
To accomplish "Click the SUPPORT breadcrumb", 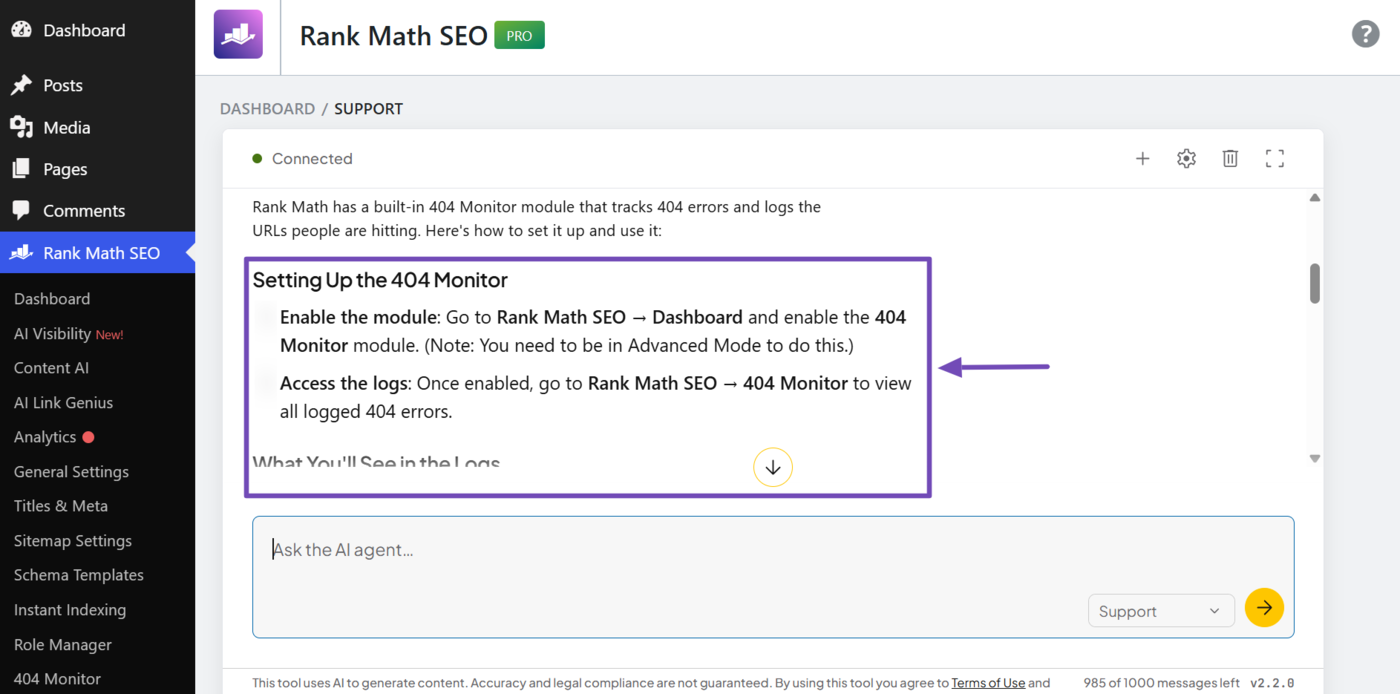I will (369, 109).
